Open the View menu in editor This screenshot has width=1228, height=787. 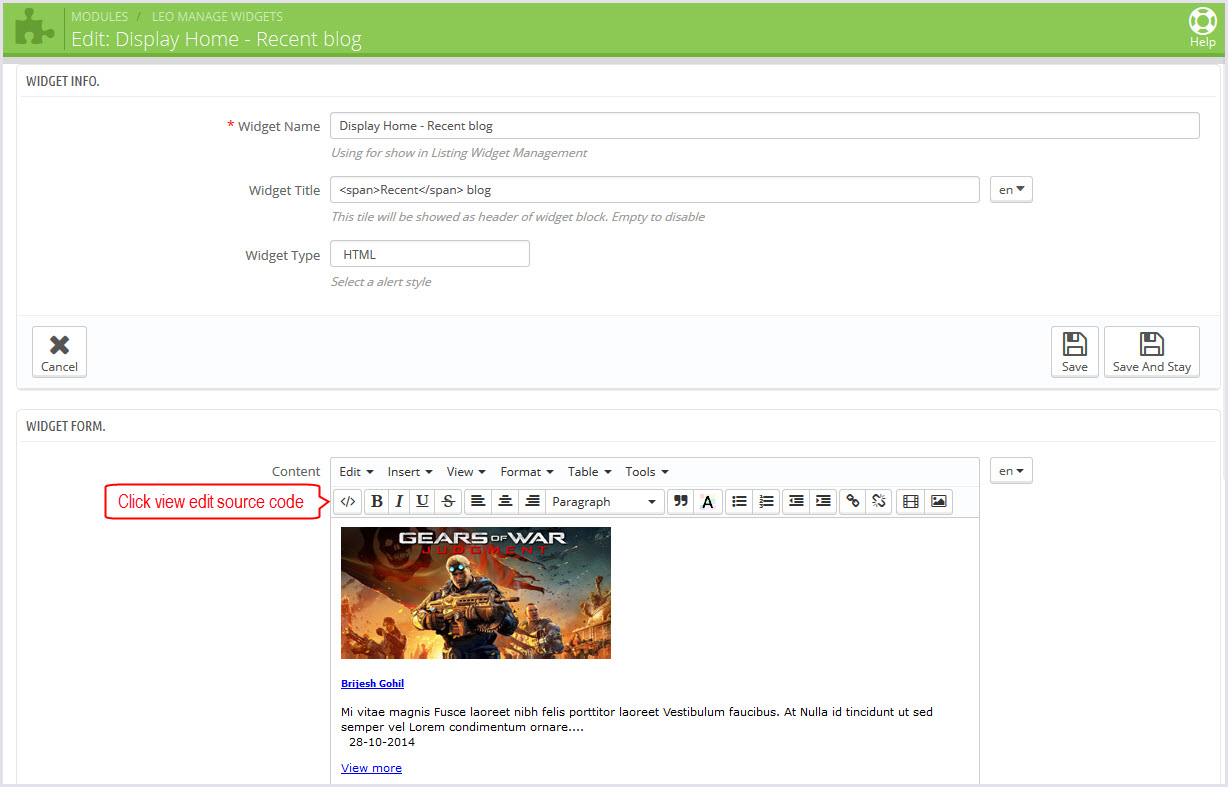[x=466, y=472]
